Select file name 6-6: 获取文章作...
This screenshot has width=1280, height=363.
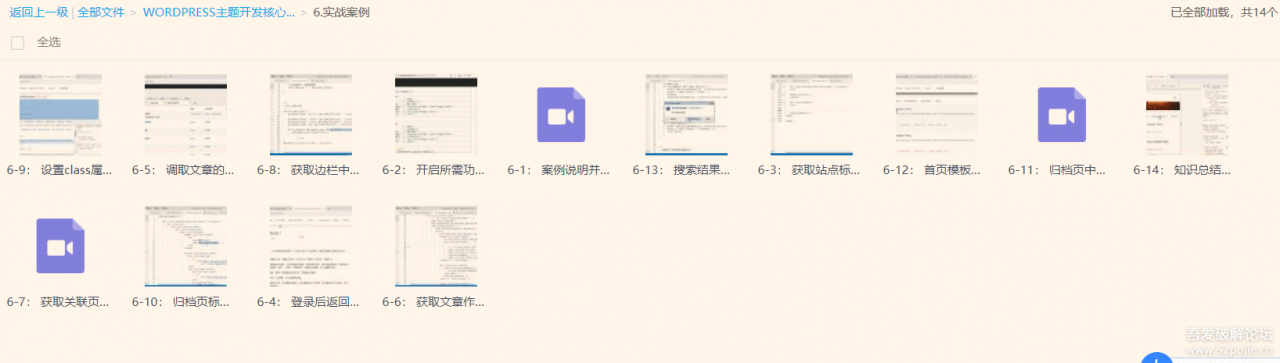(x=433, y=301)
